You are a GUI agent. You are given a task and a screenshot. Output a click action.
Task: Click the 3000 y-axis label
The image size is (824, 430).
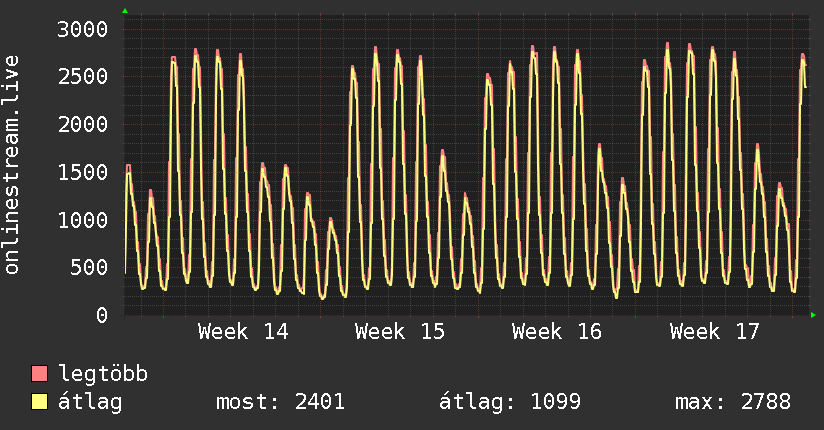click(x=83, y=29)
